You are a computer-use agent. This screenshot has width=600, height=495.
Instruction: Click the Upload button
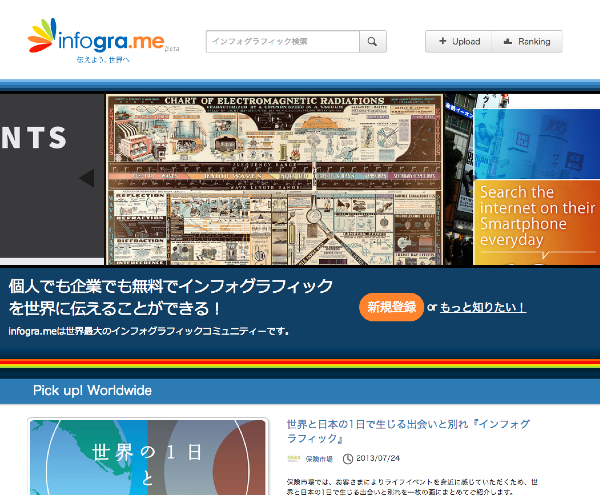coord(458,41)
